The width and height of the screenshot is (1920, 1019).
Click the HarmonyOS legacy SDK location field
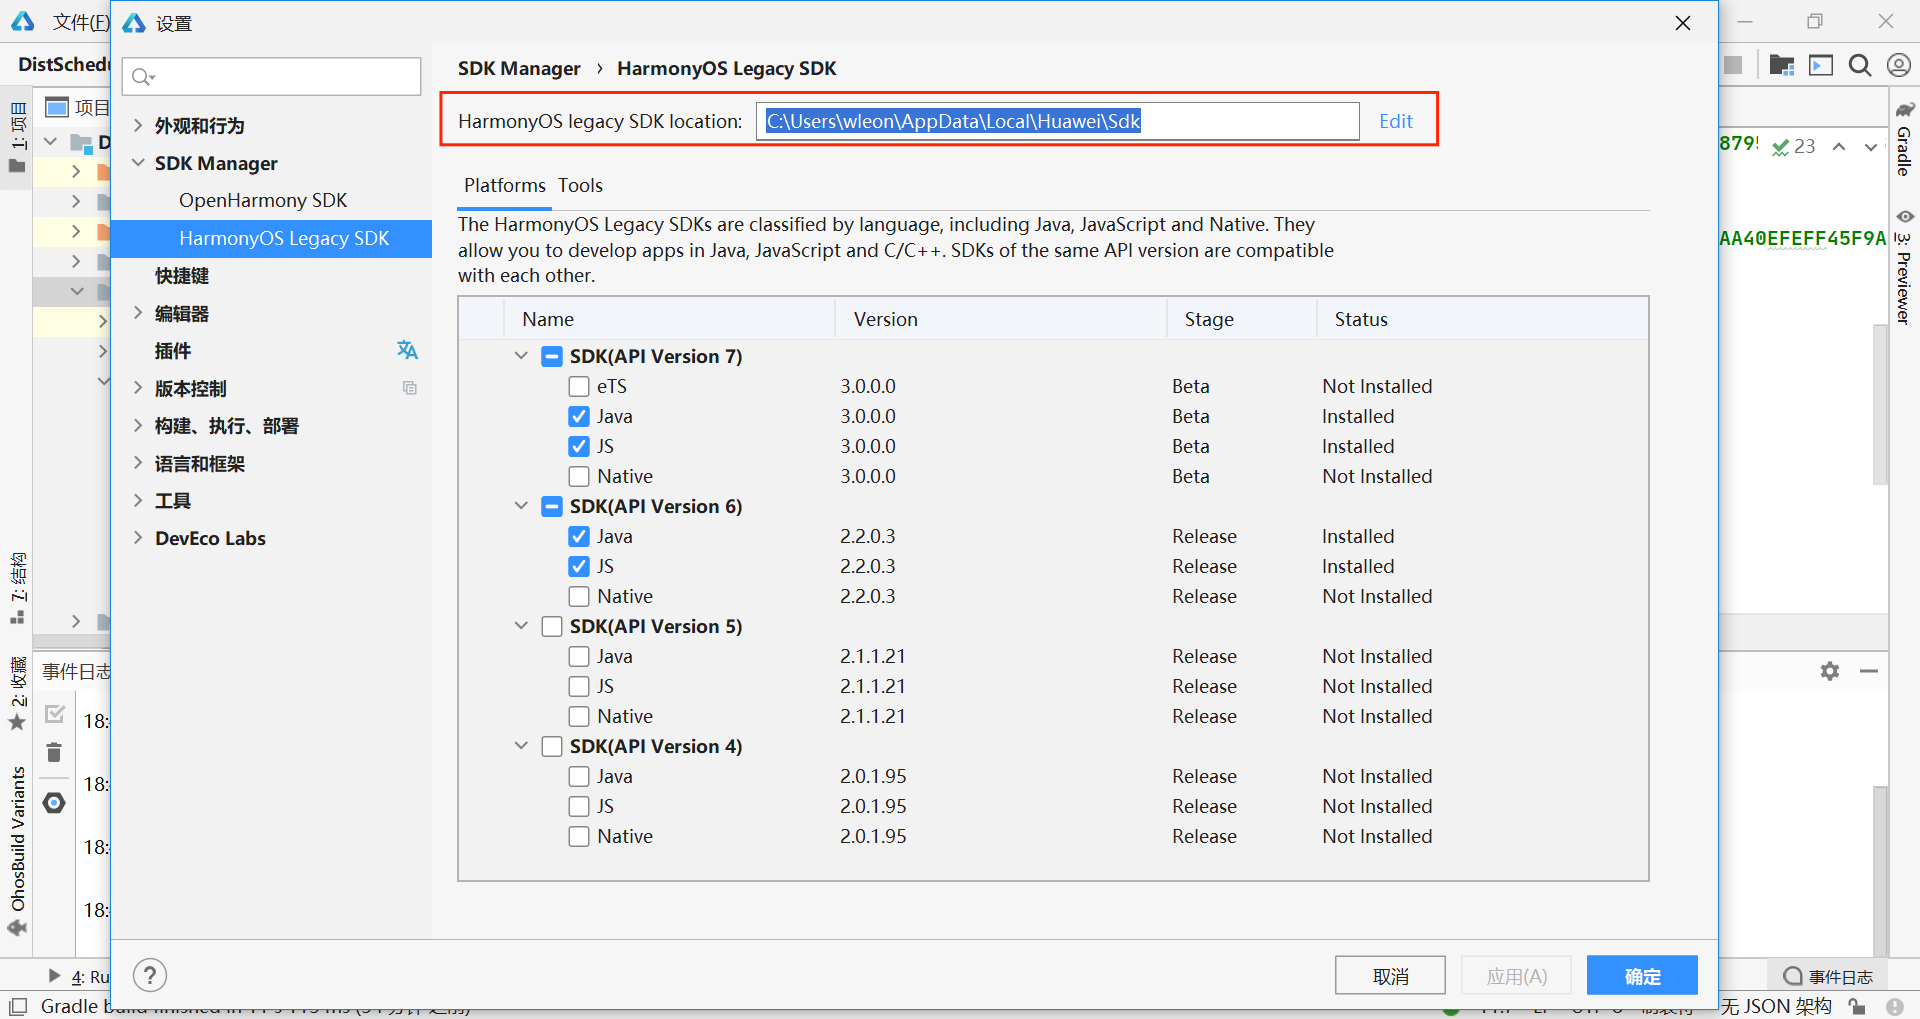pos(1057,121)
